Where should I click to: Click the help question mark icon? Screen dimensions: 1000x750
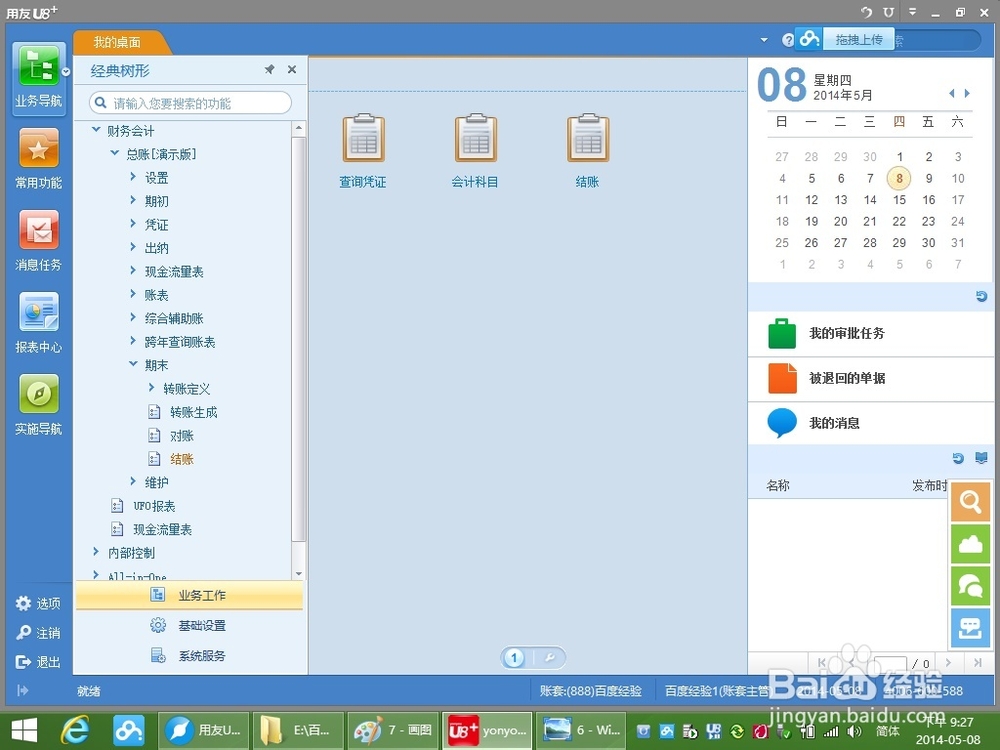[788, 38]
